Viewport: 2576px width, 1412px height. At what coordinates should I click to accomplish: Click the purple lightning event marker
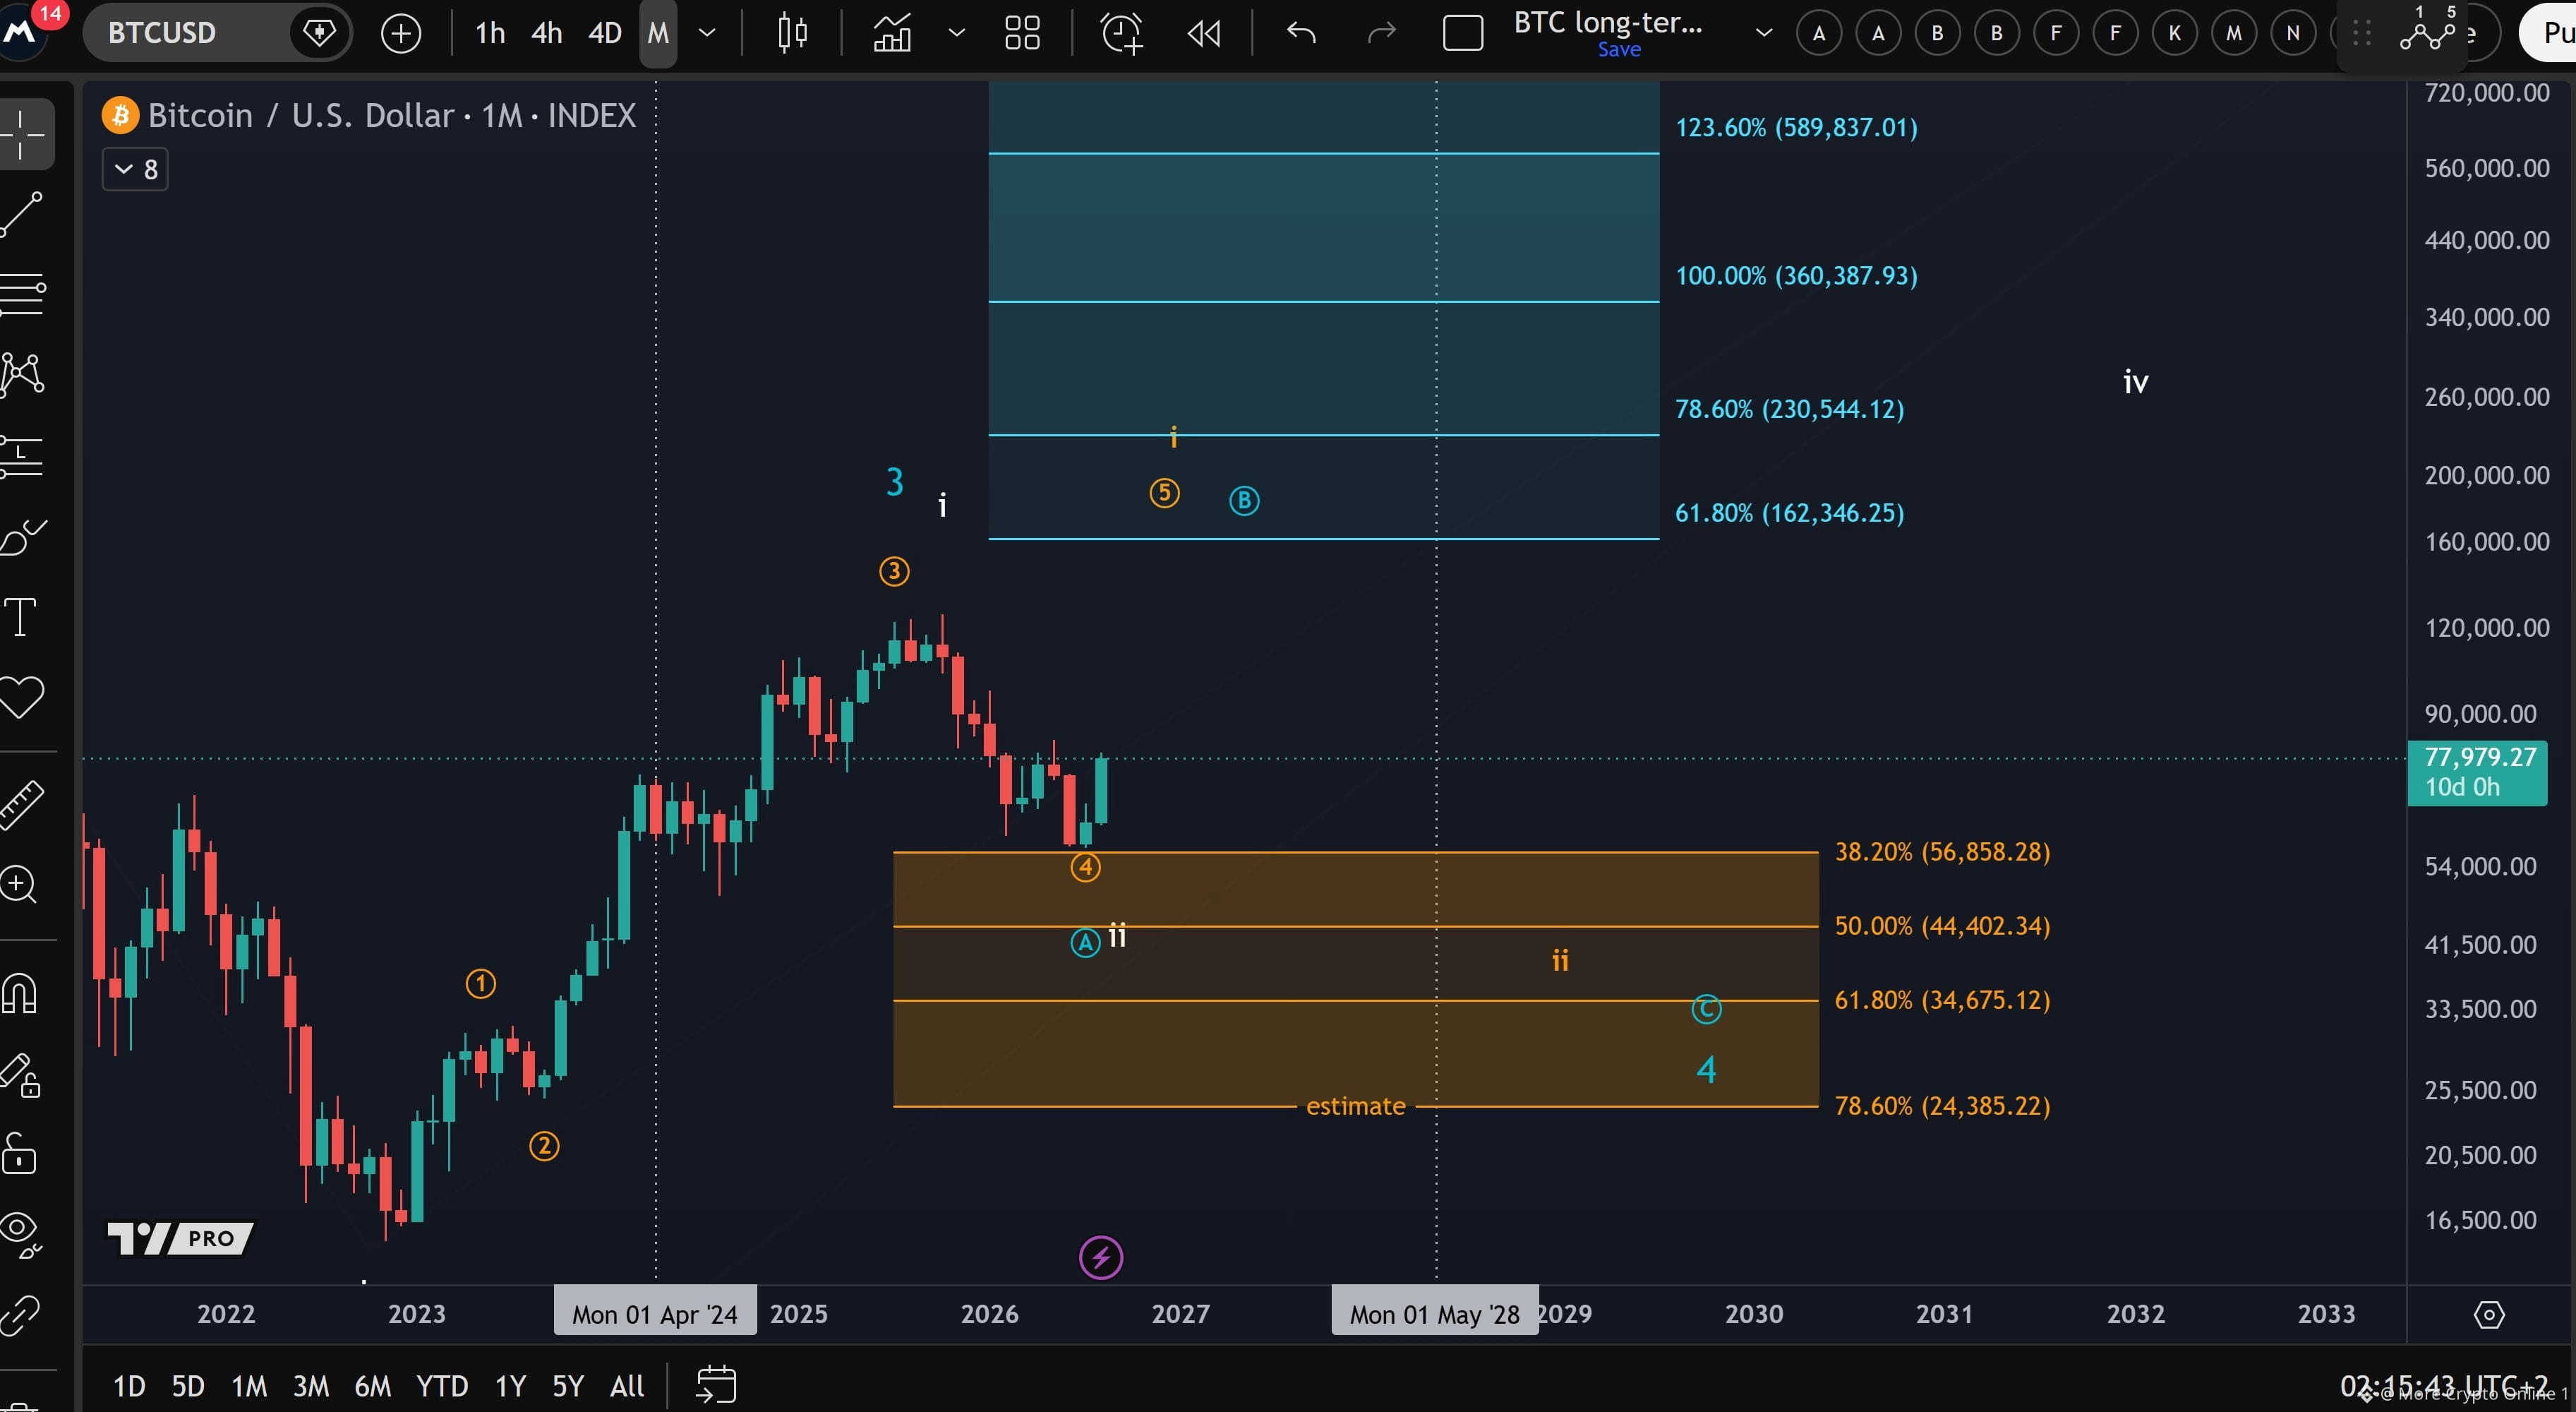click(1101, 1257)
